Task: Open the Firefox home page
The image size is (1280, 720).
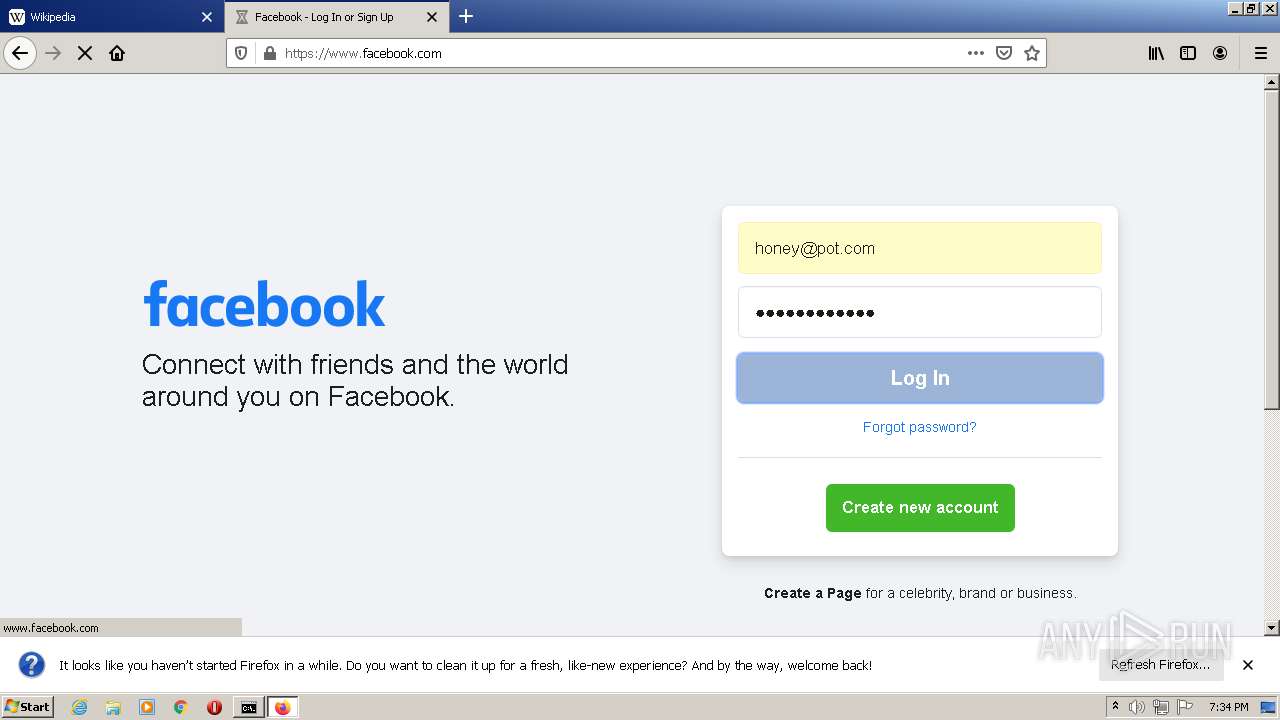Action: pyautogui.click(x=117, y=53)
